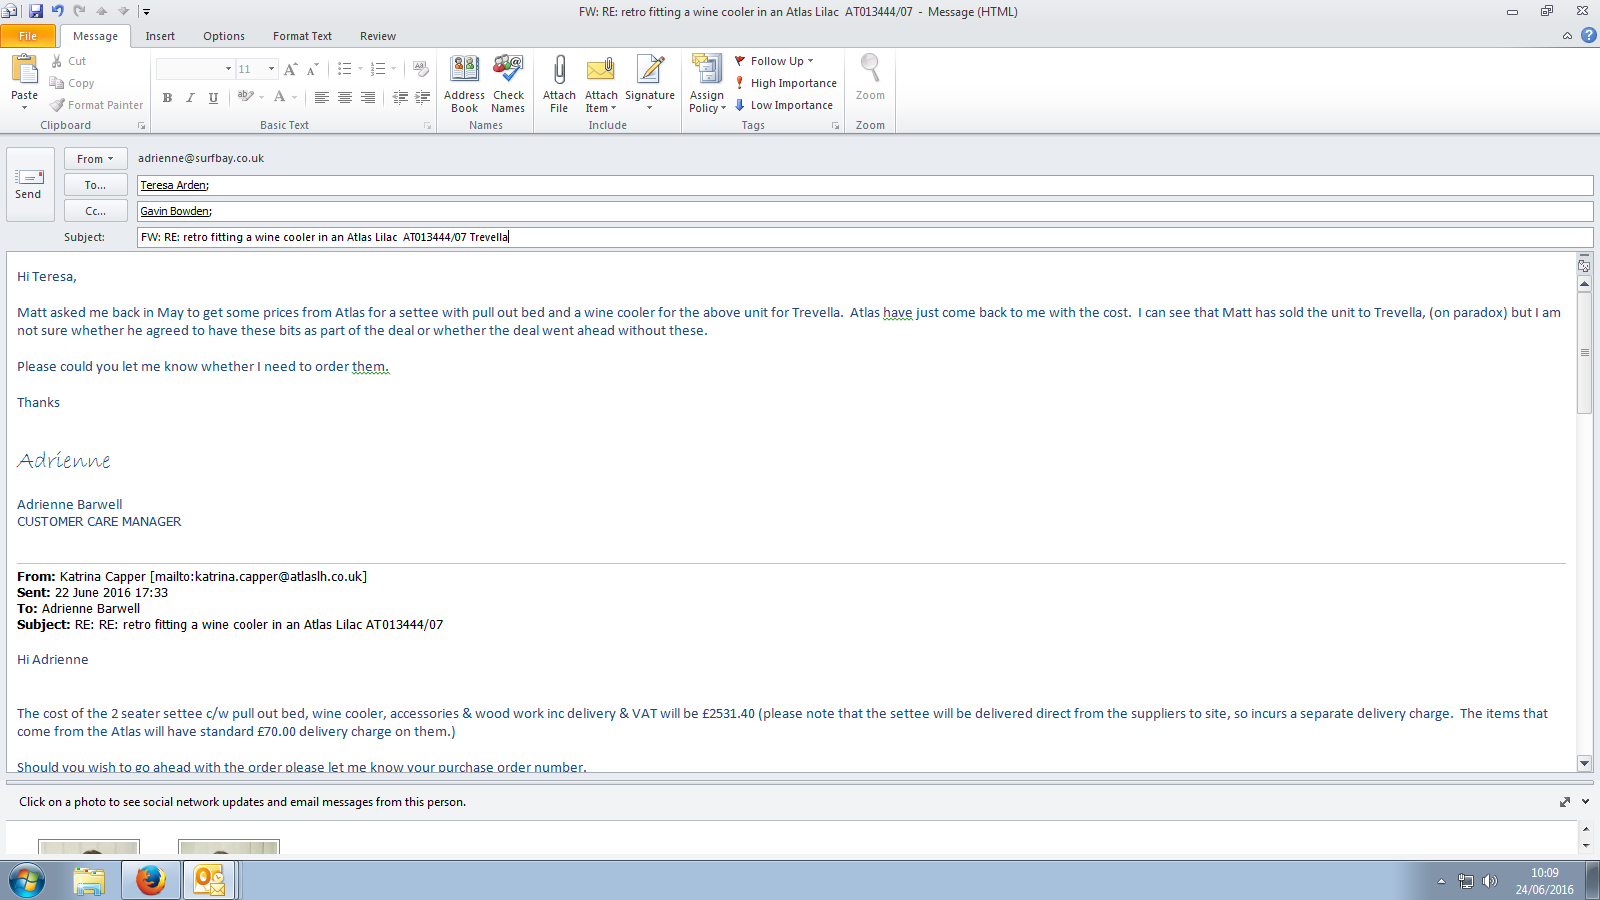1600x900 pixels.
Task: Switch to the Insert tab
Action: pyautogui.click(x=160, y=36)
